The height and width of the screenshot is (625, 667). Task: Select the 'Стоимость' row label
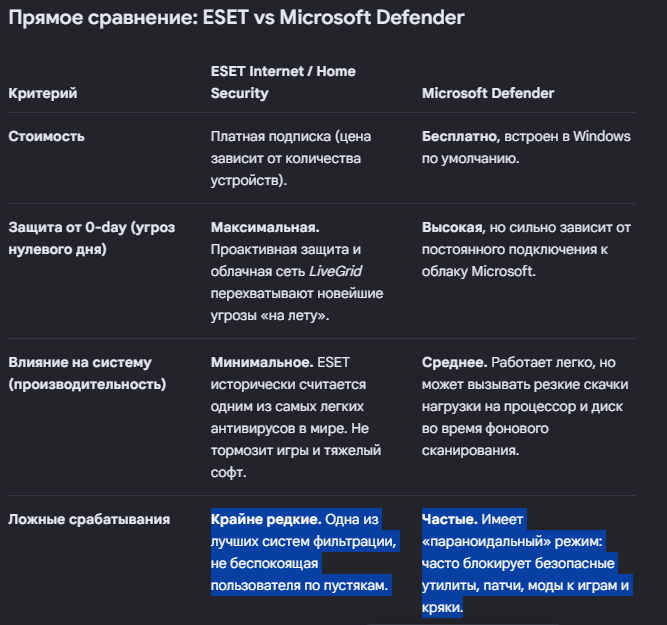[46, 137]
